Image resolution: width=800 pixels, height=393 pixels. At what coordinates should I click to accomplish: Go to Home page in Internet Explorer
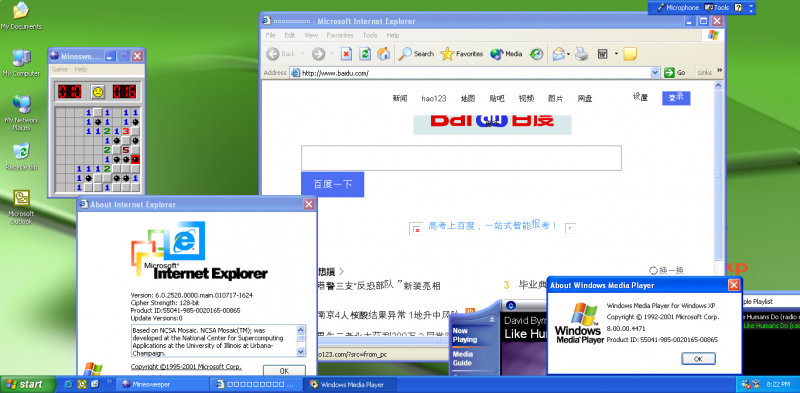coord(384,54)
